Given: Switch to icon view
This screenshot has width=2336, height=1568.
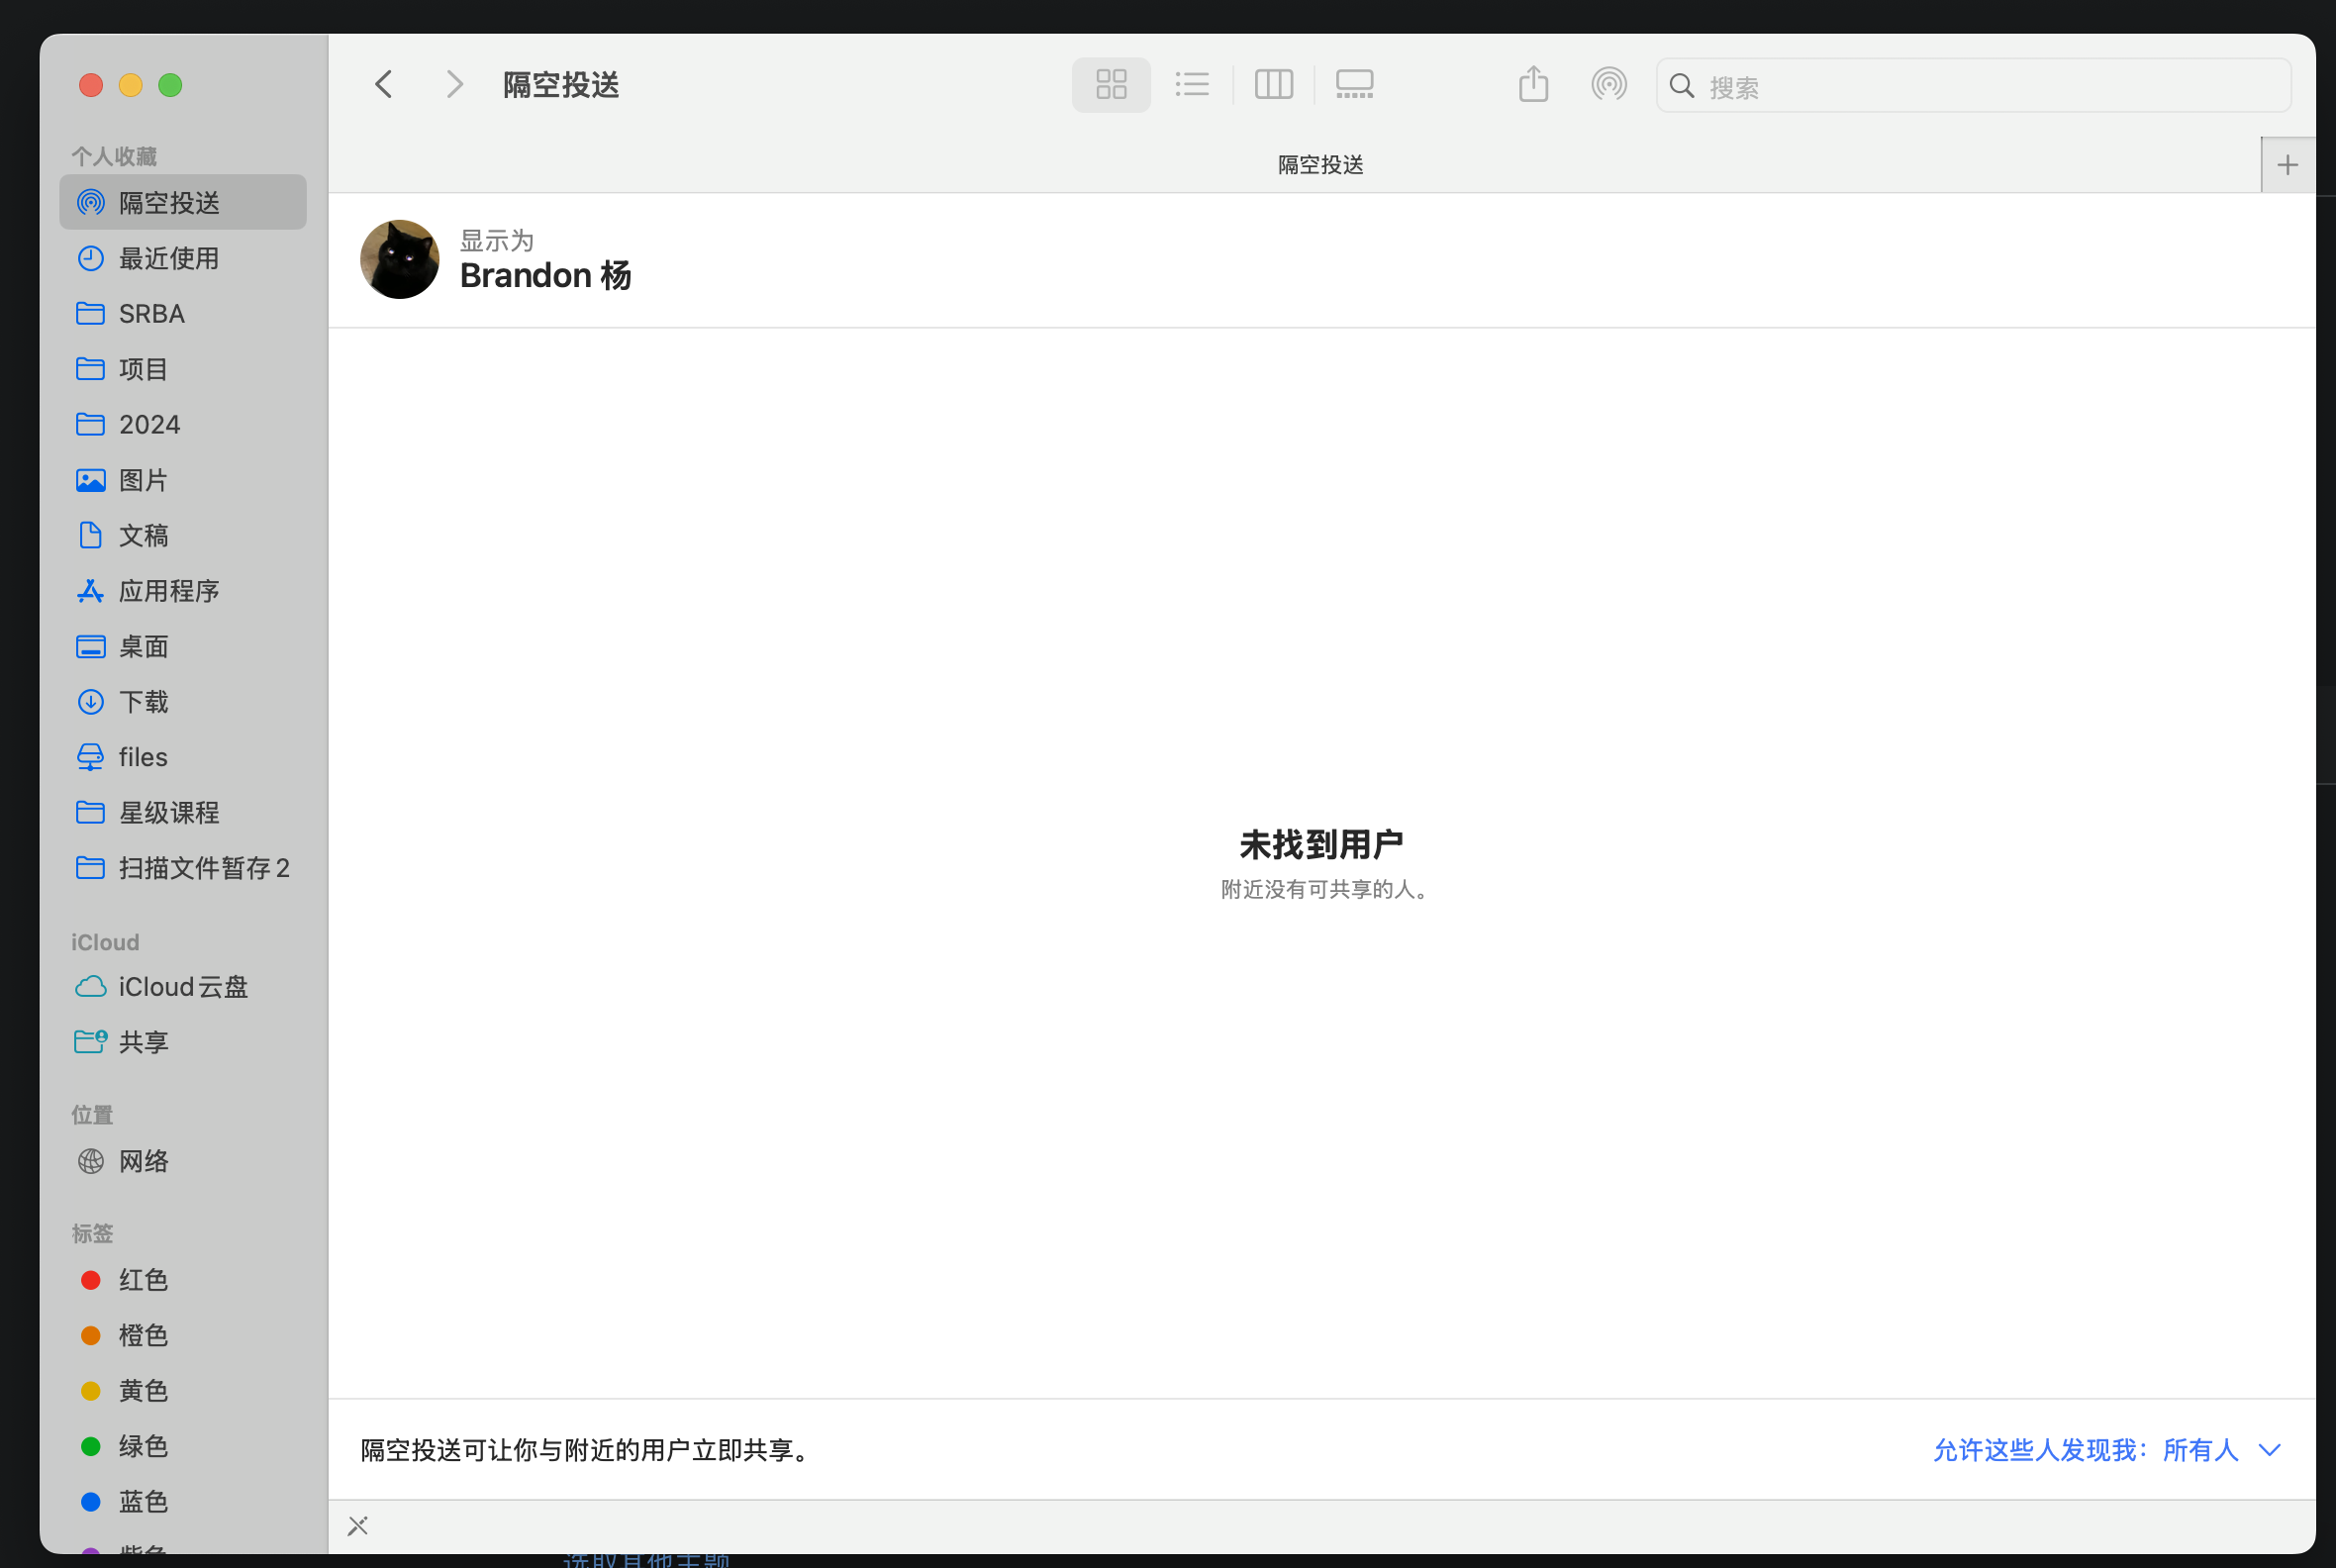Looking at the screenshot, I should [1110, 85].
